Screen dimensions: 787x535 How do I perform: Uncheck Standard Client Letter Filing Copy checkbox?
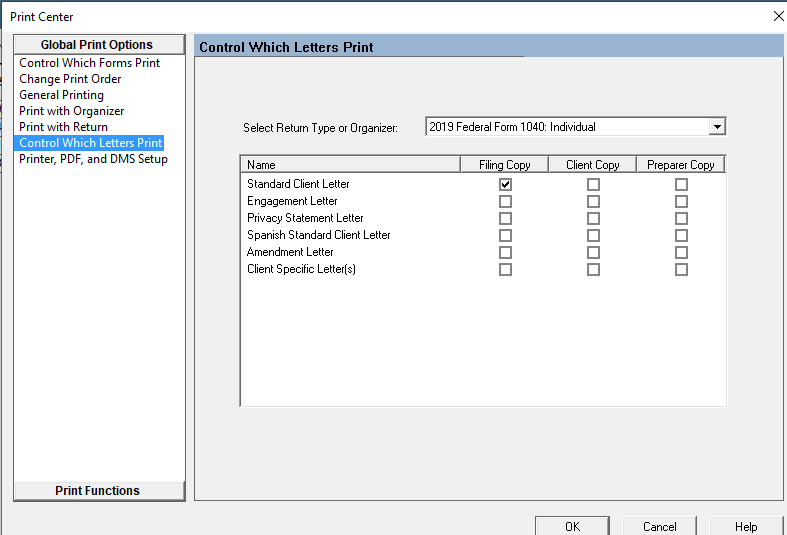point(505,184)
